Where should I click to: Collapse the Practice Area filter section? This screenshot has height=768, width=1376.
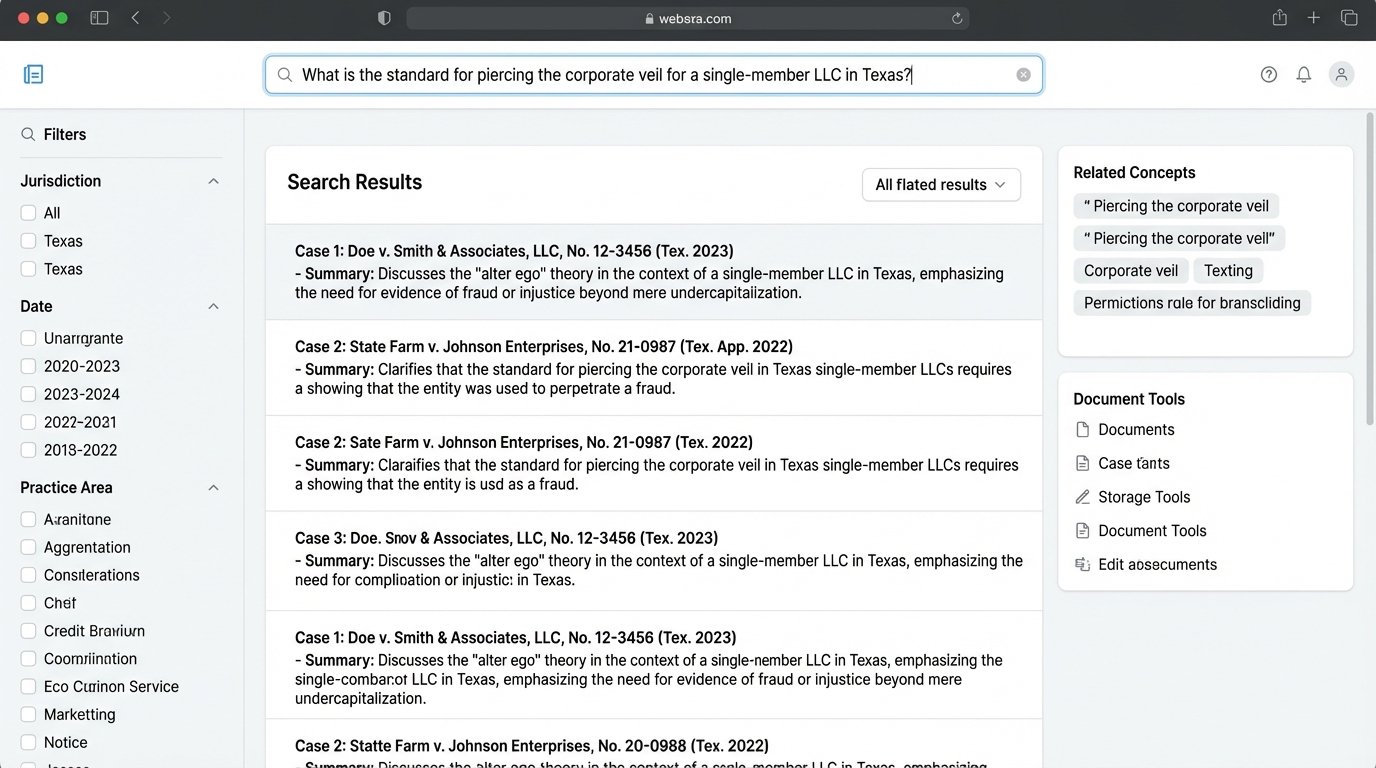(213, 488)
